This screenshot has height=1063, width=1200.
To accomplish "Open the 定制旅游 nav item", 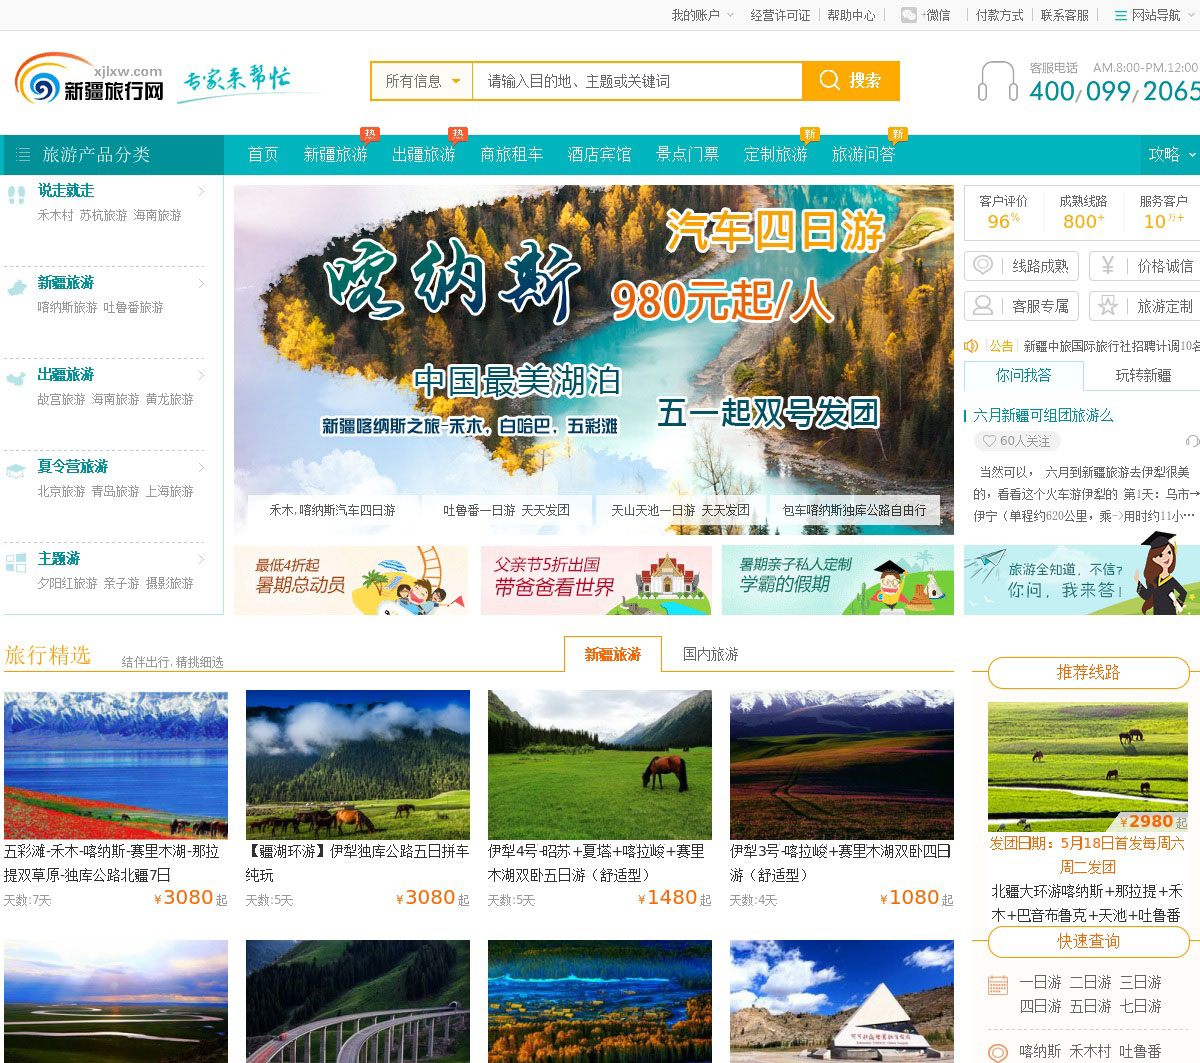I will (775, 155).
